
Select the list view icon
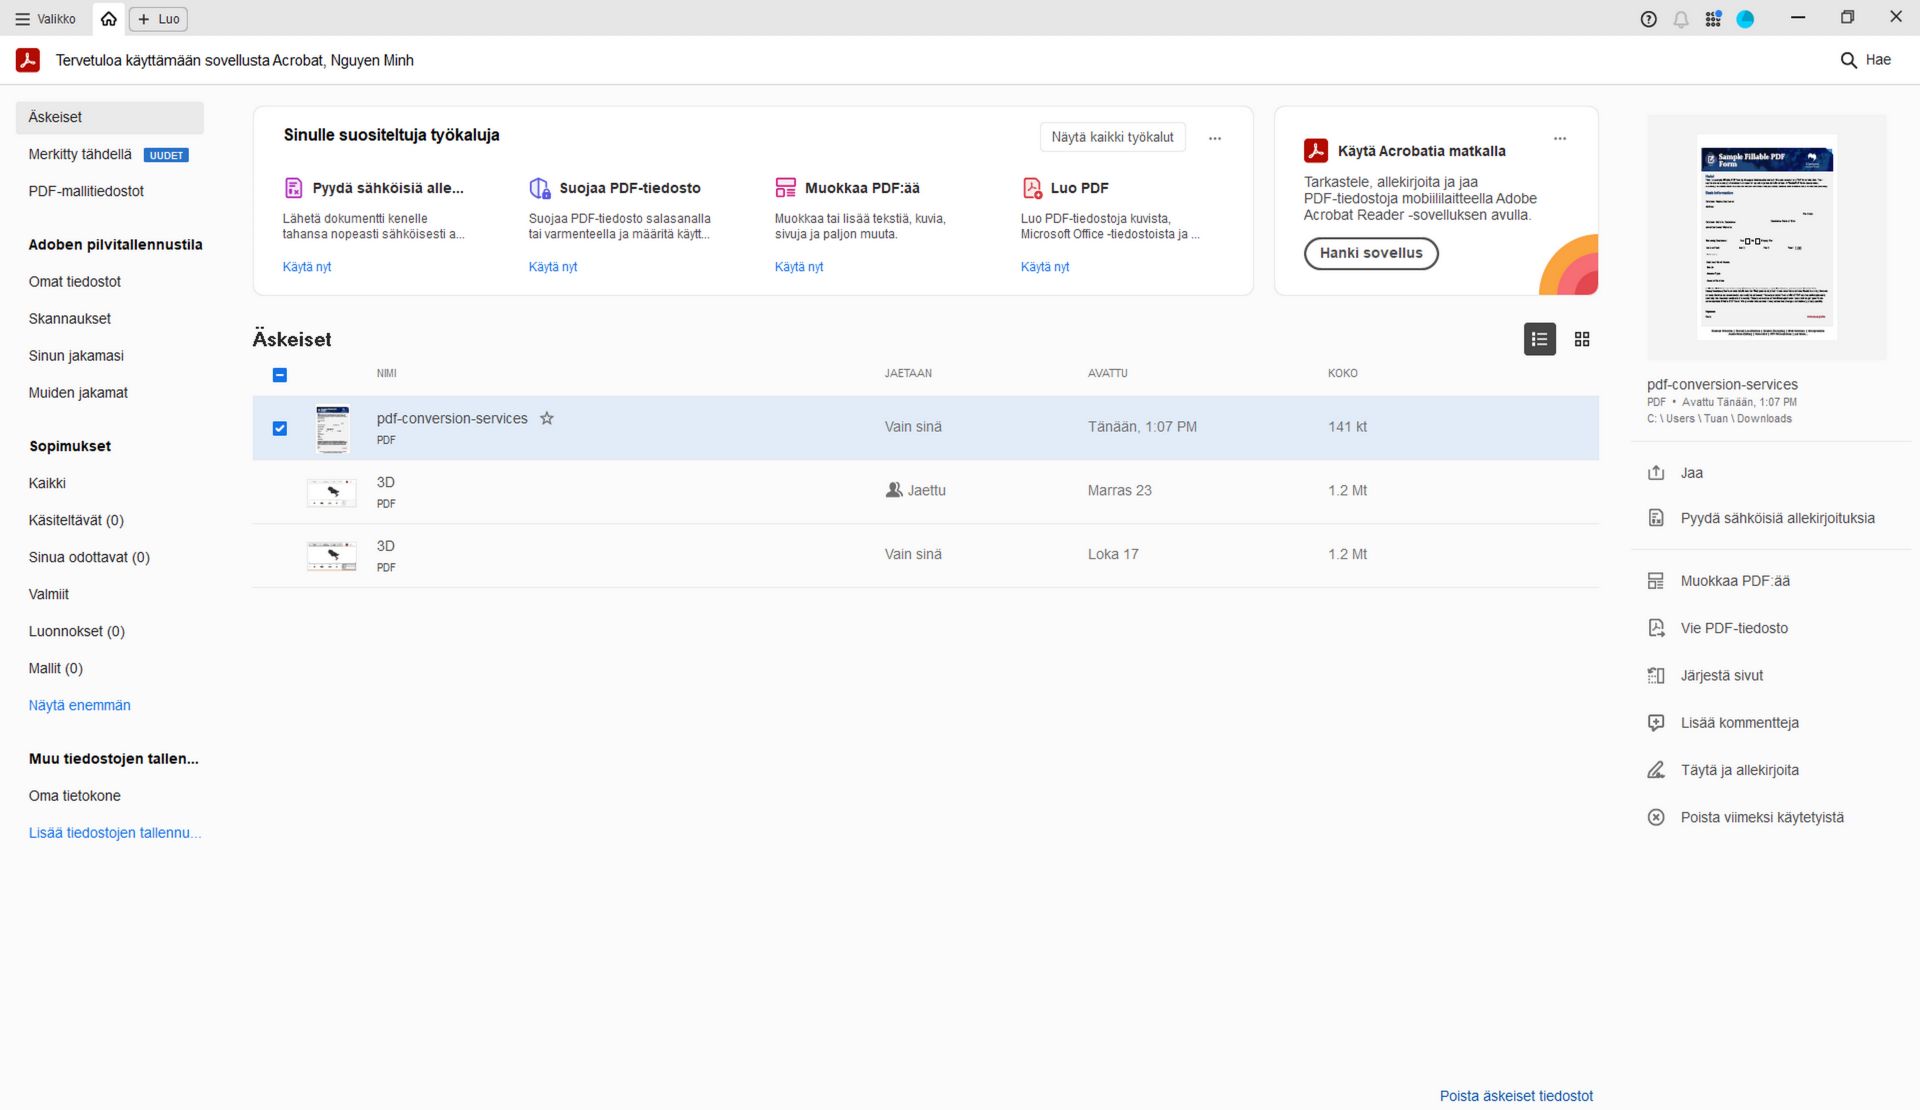tap(1539, 340)
